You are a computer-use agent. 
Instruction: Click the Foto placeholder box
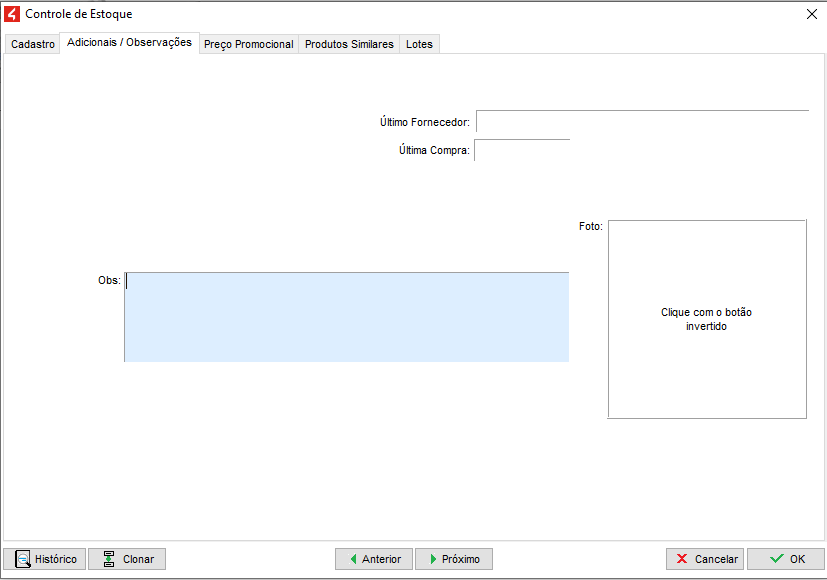click(x=706, y=319)
